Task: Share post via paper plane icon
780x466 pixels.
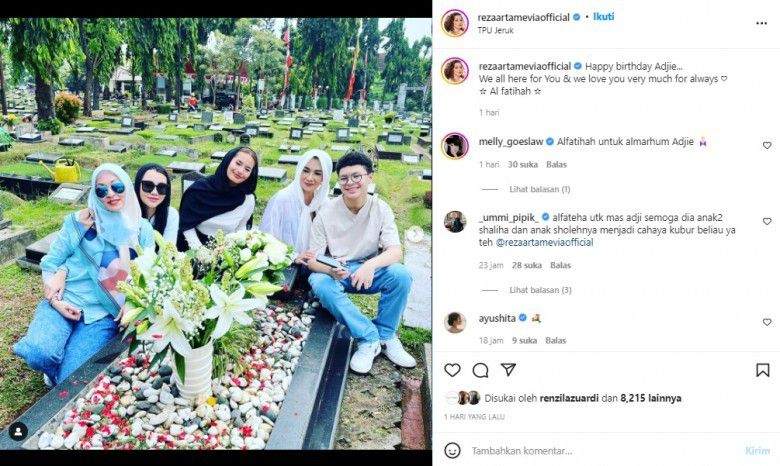Action: 508,370
